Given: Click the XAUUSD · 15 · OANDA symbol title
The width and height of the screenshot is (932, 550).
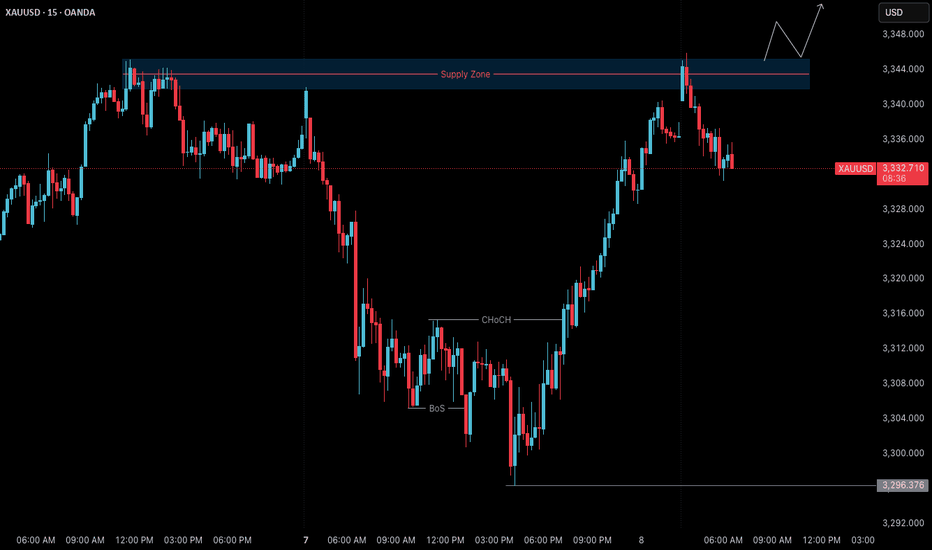Looking at the screenshot, I should [50, 12].
